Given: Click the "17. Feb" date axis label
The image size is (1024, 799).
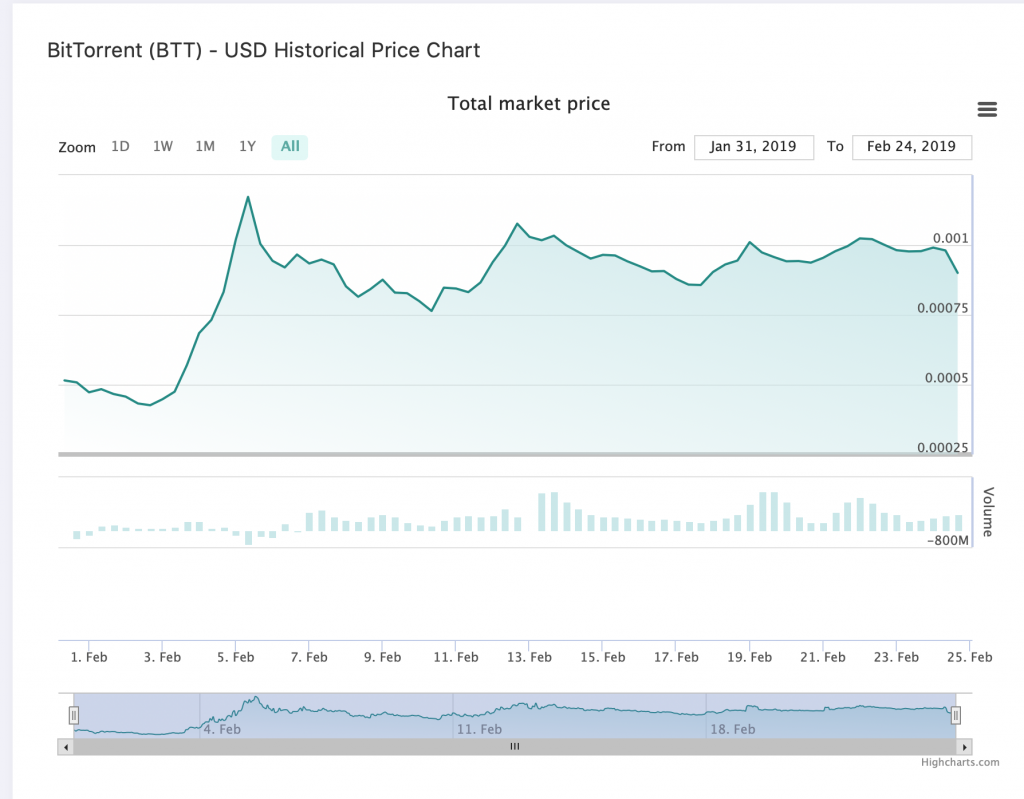Looking at the screenshot, I should pos(676,657).
